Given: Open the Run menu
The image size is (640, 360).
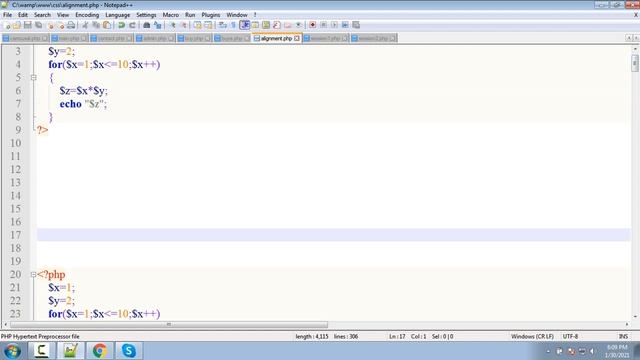Looking at the screenshot, I should (x=190, y=15).
